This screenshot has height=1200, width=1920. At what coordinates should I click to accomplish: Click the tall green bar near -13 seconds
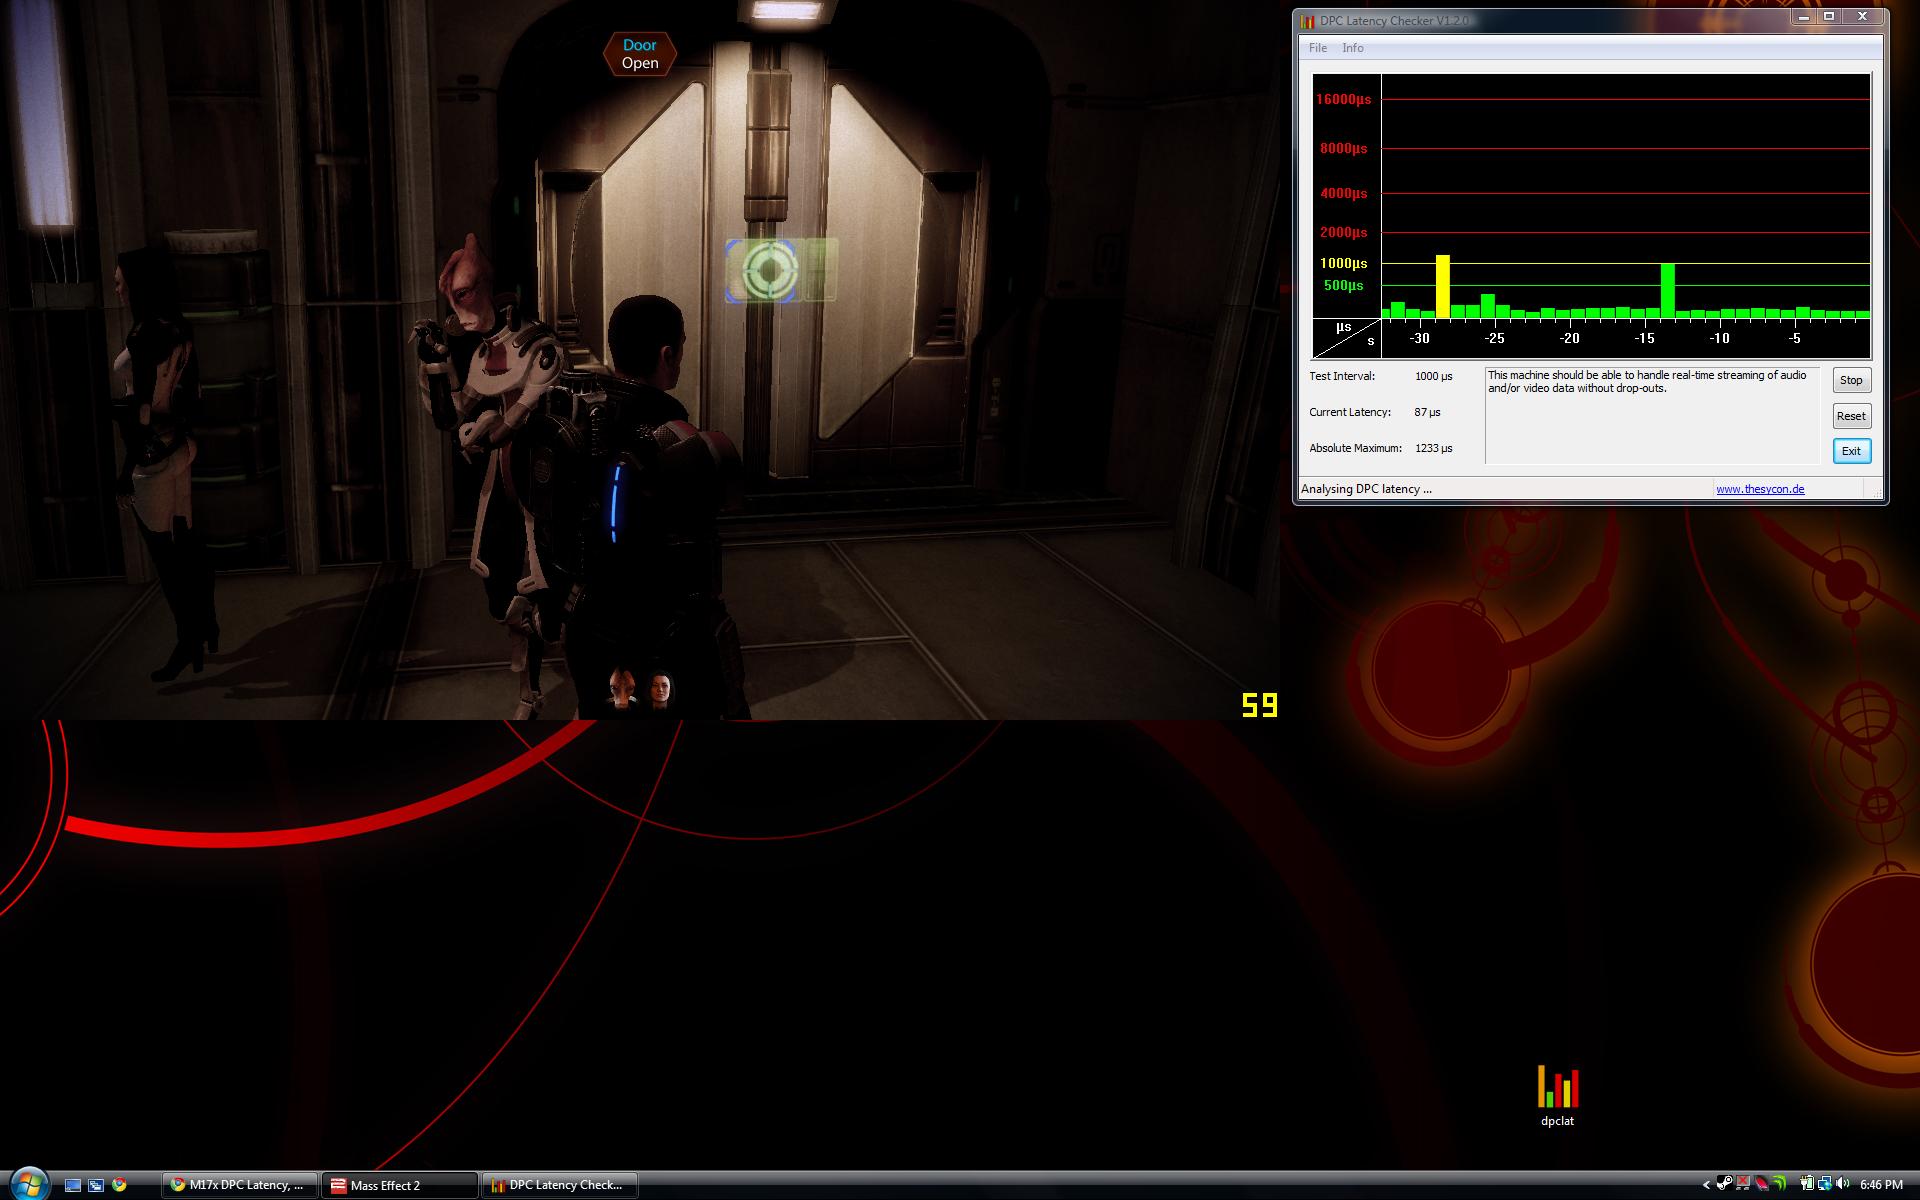click(1667, 291)
